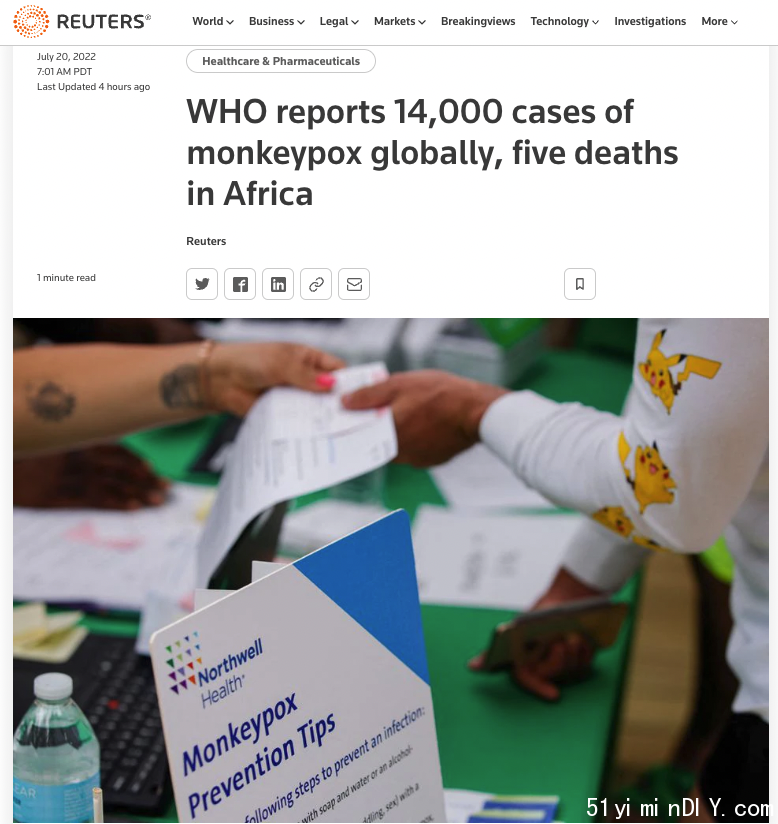The image size is (778, 824).
Task: Open the Legal dropdown menu
Action: pos(339,22)
